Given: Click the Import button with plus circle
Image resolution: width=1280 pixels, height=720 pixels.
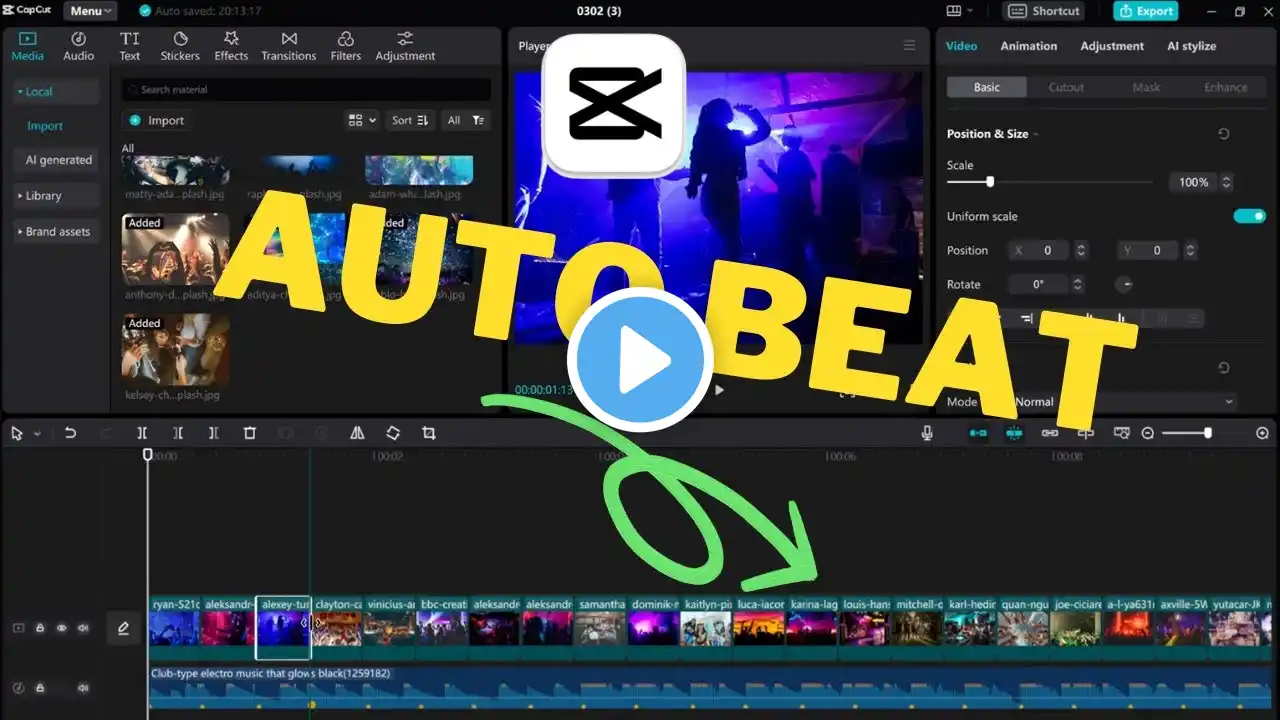Looking at the screenshot, I should [157, 120].
